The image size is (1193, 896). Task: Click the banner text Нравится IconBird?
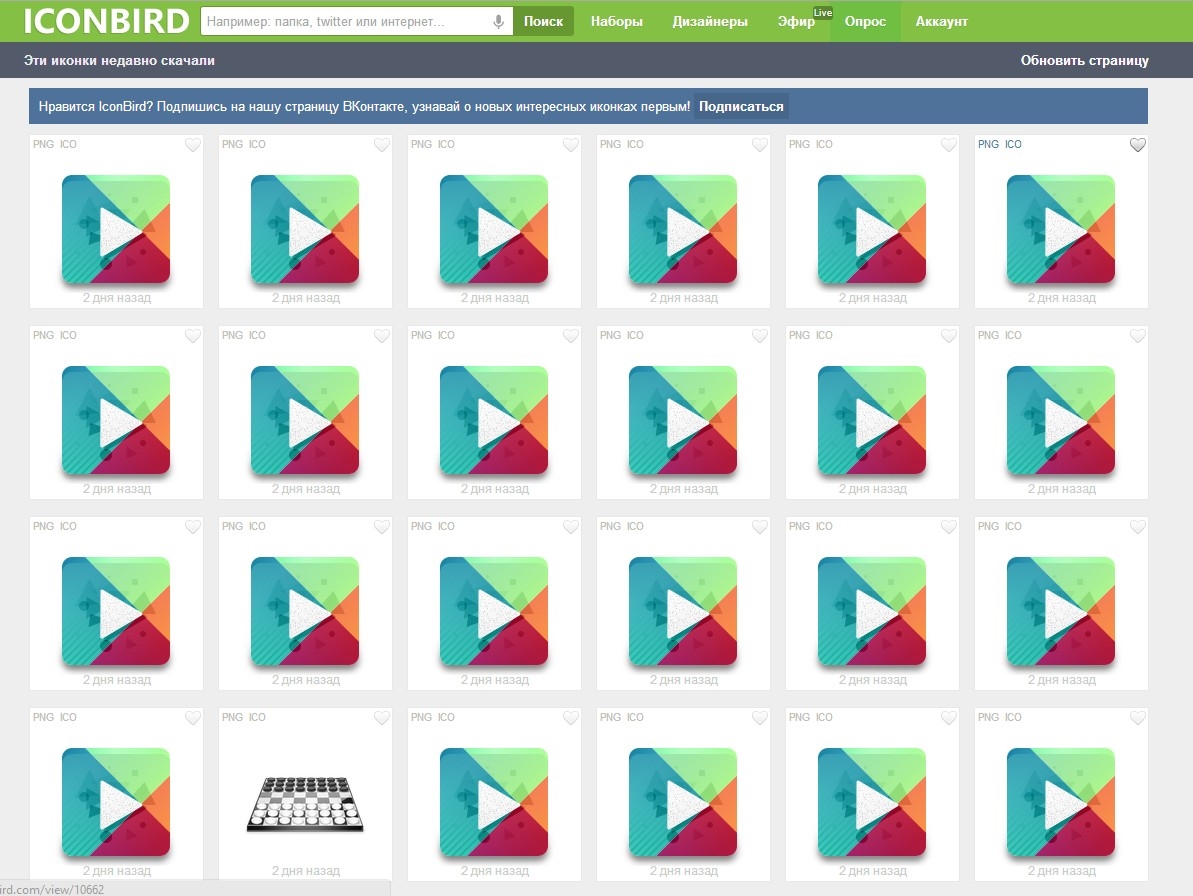[x=95, y=106]
